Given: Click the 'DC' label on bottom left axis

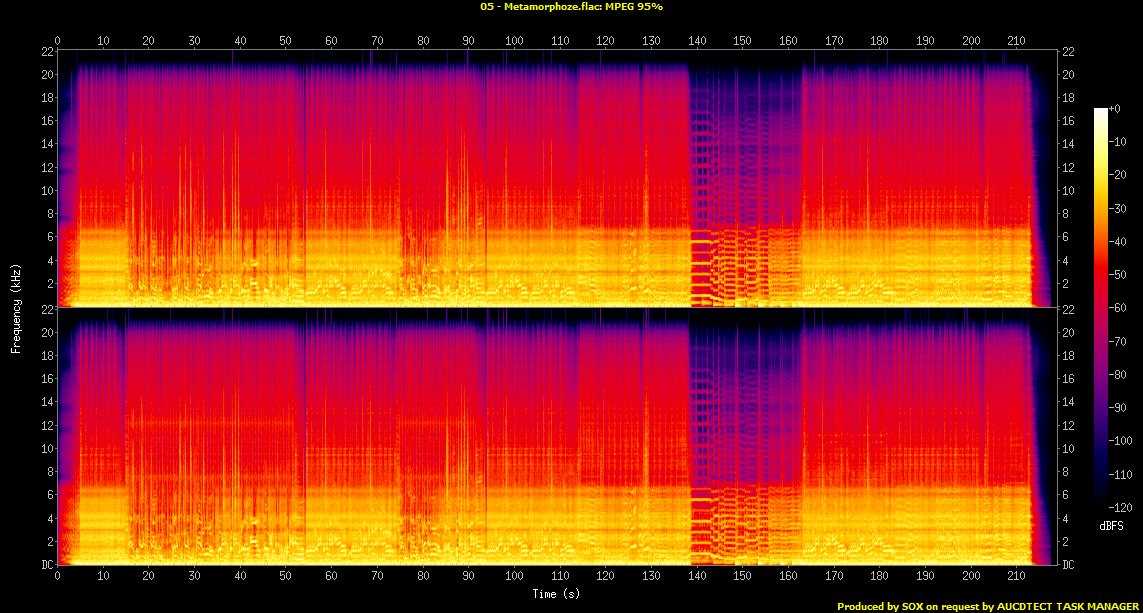Looking at the screenshot, I should [45, 565].
